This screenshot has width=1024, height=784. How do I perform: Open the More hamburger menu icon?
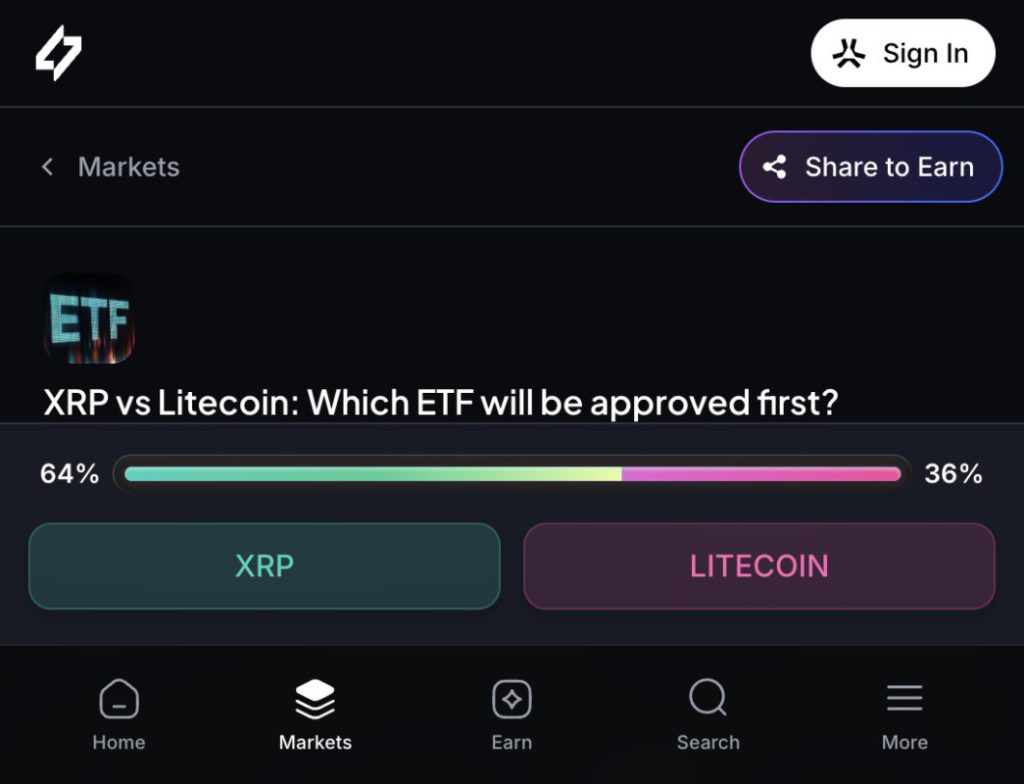(904, 698)
